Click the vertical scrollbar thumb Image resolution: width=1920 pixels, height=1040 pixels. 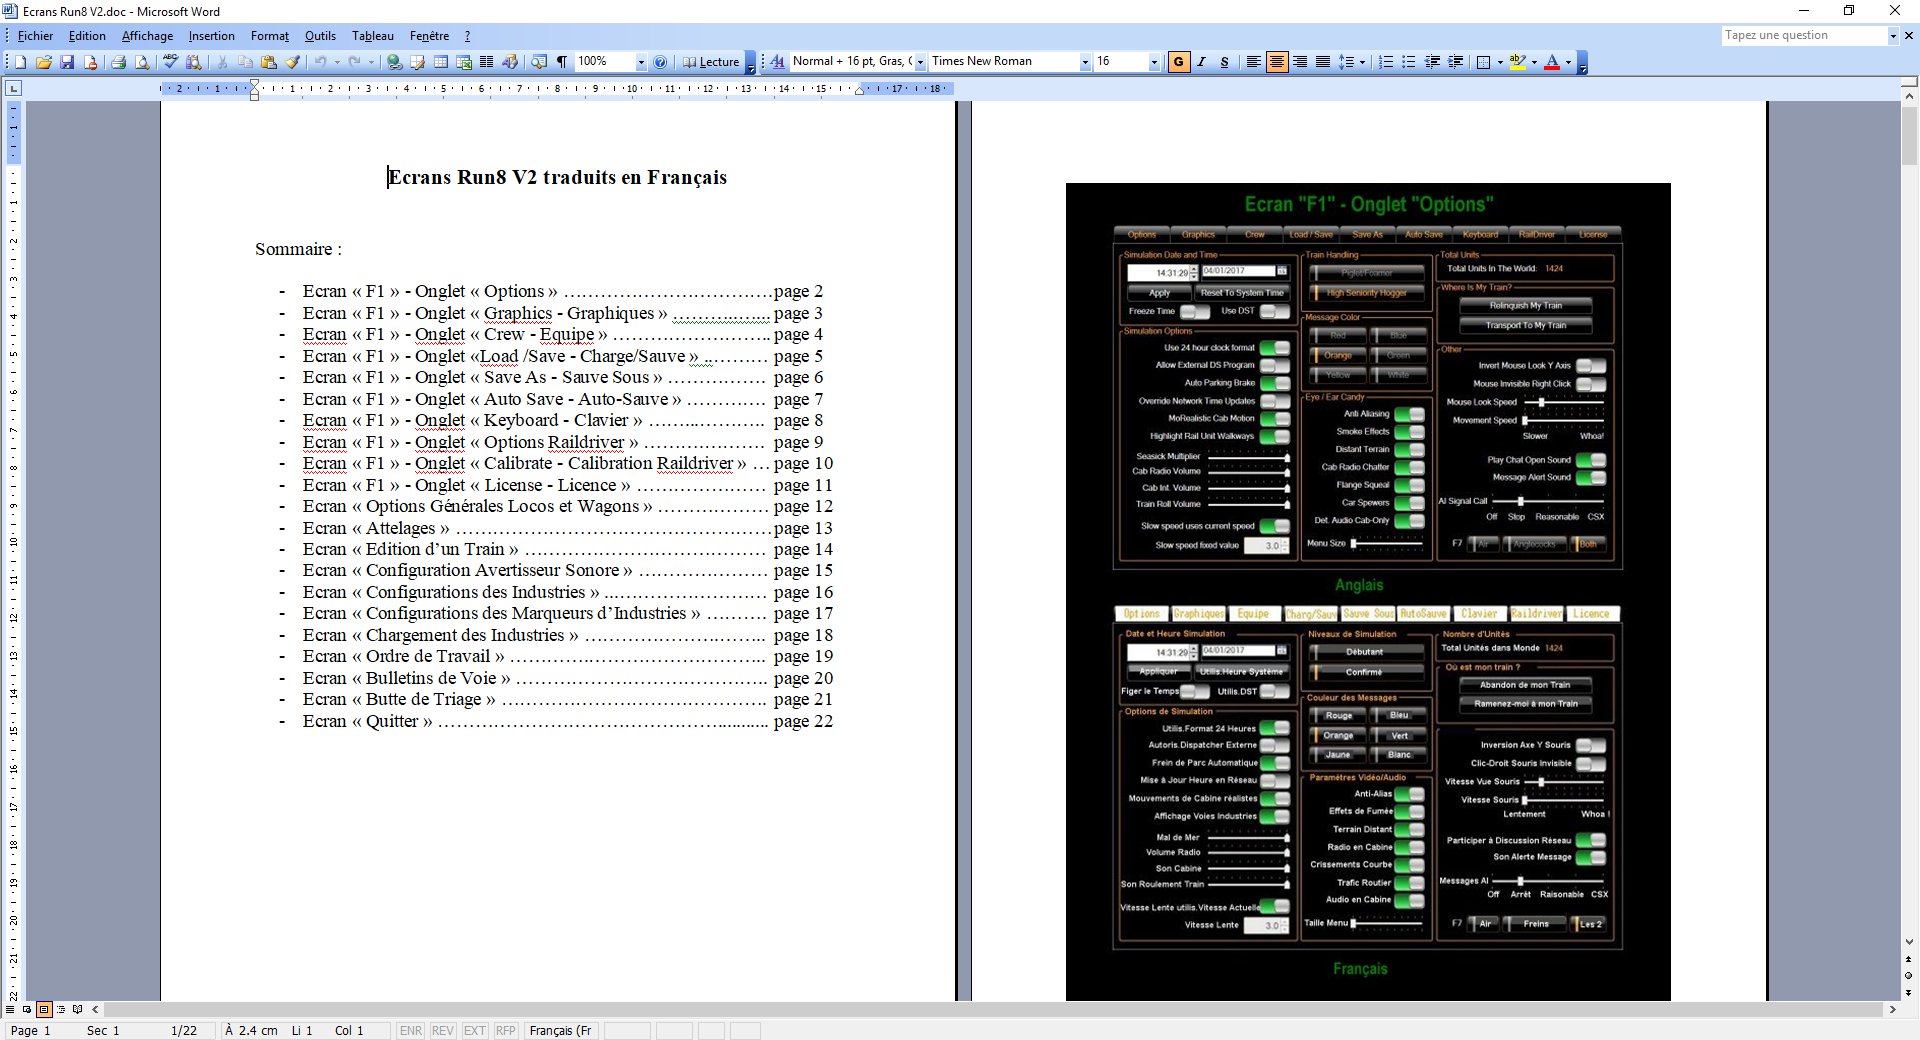(x=1909, y=135)
